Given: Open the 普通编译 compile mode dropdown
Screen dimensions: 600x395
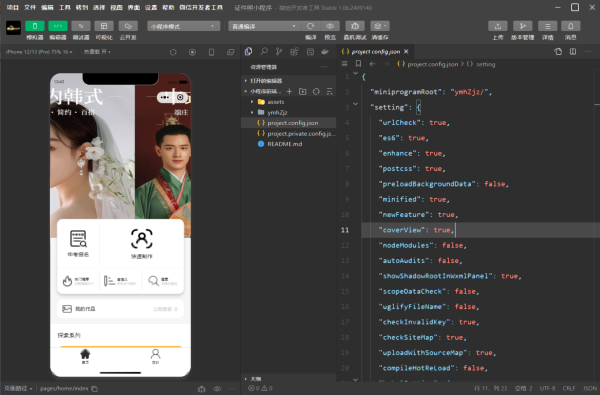Looking at the screenshot, I should 264,26.
